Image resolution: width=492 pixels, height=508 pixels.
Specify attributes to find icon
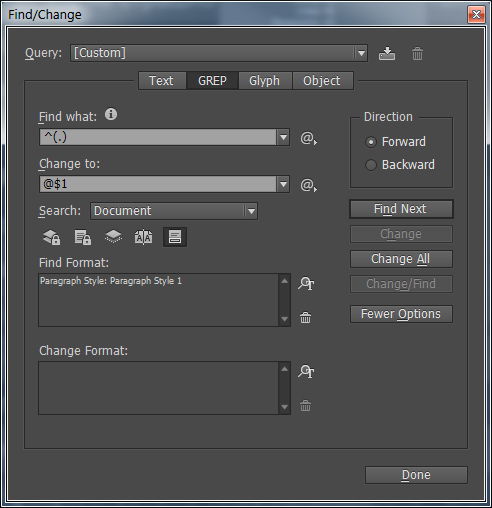coord(306,283)
